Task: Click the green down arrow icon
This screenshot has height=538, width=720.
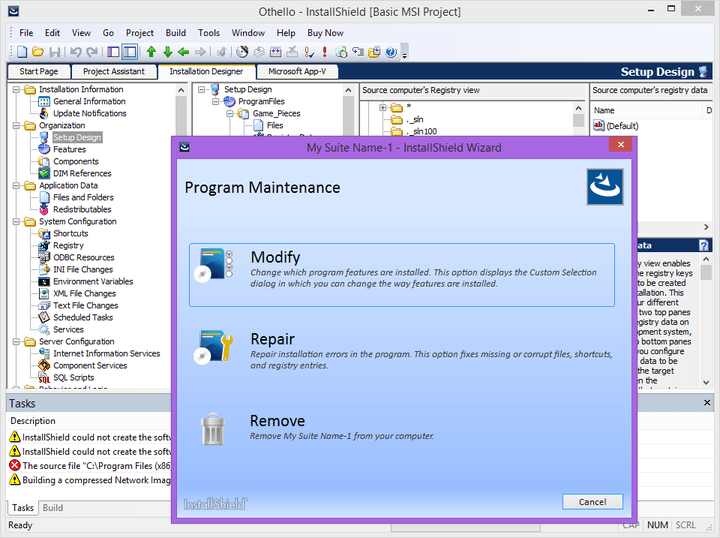Action: [x=168, y=52]
